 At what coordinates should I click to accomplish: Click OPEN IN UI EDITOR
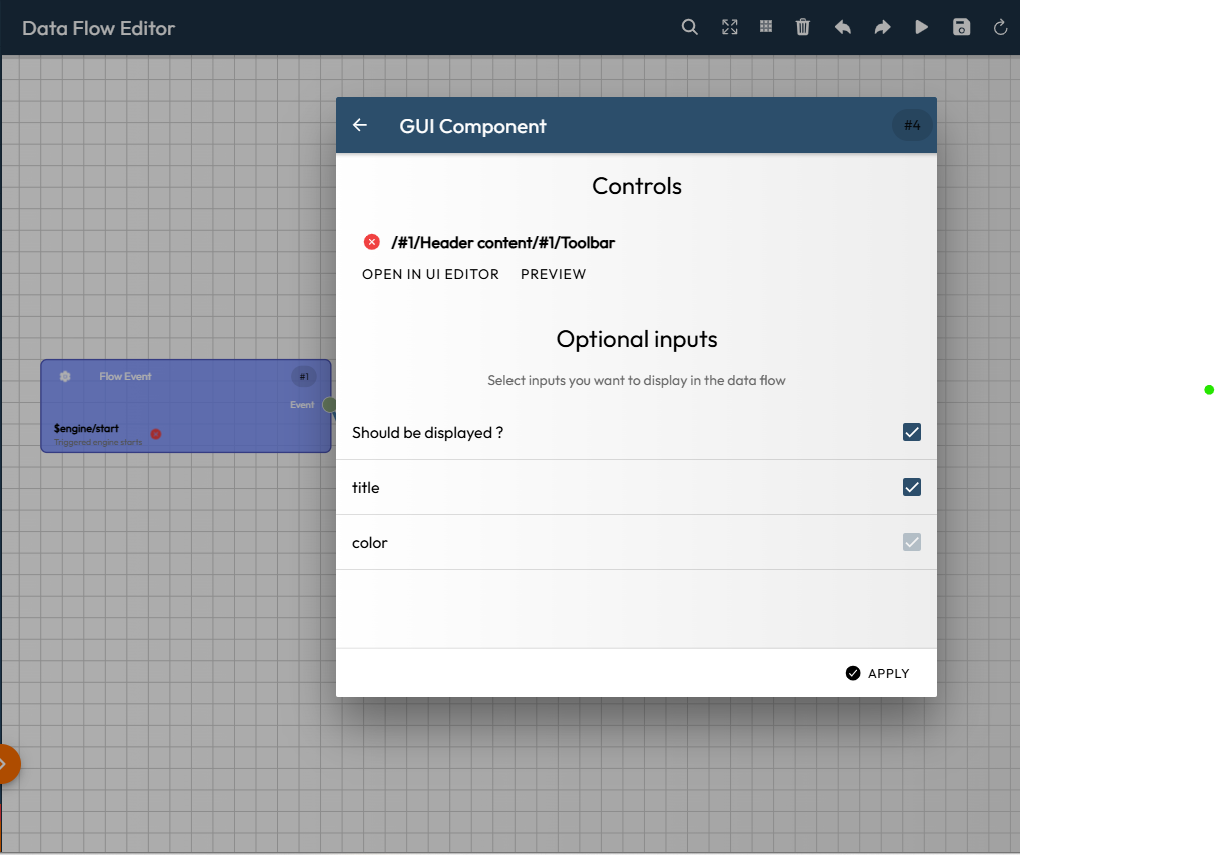[x=430, y=274]
